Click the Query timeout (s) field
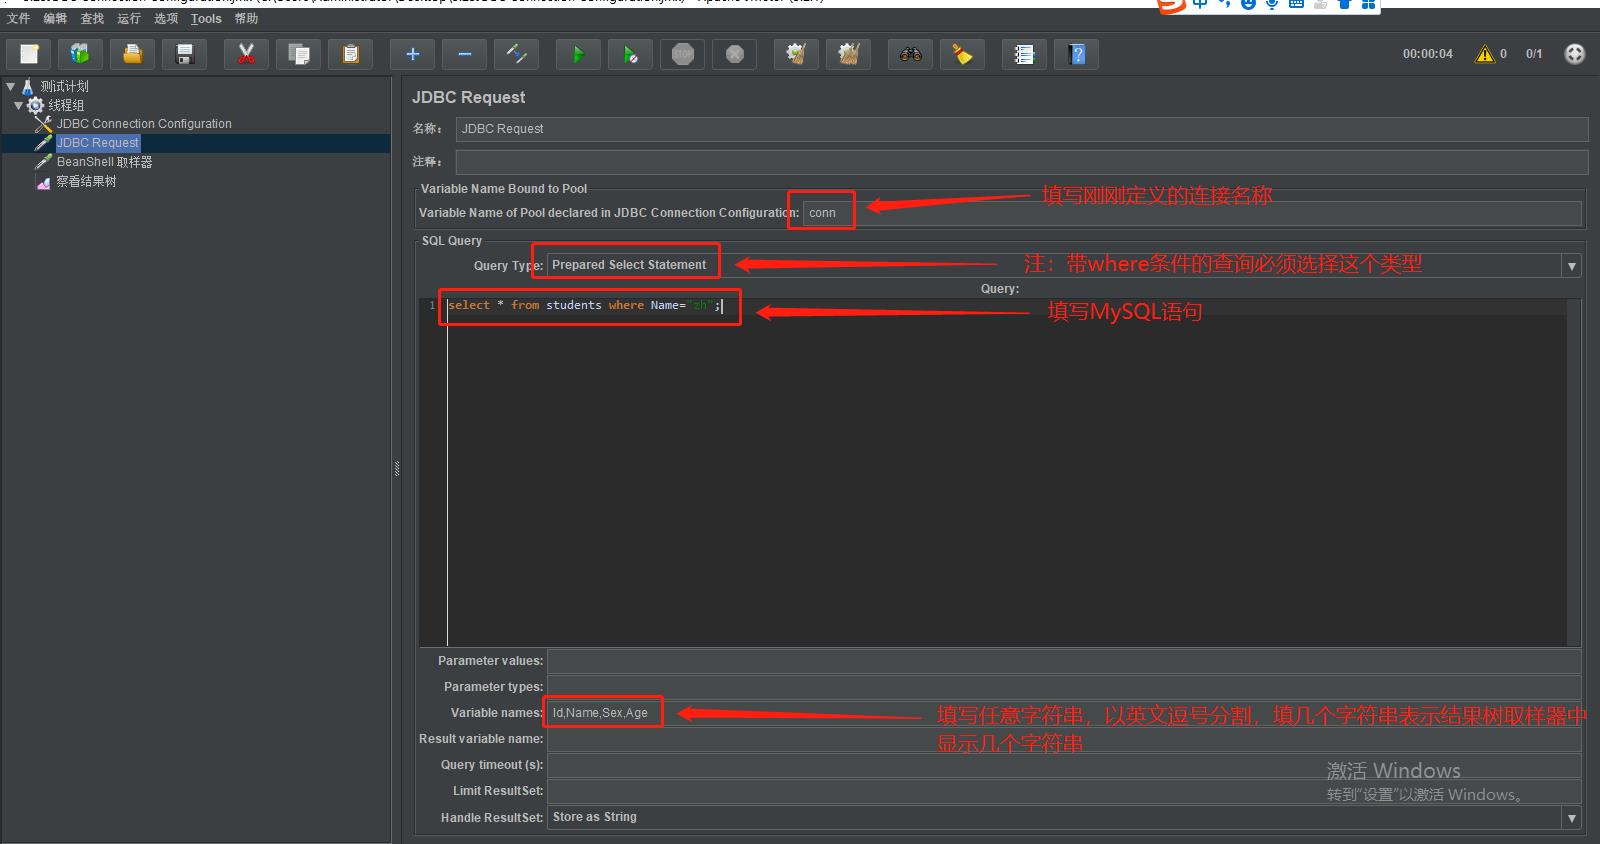 [1064, 765]
